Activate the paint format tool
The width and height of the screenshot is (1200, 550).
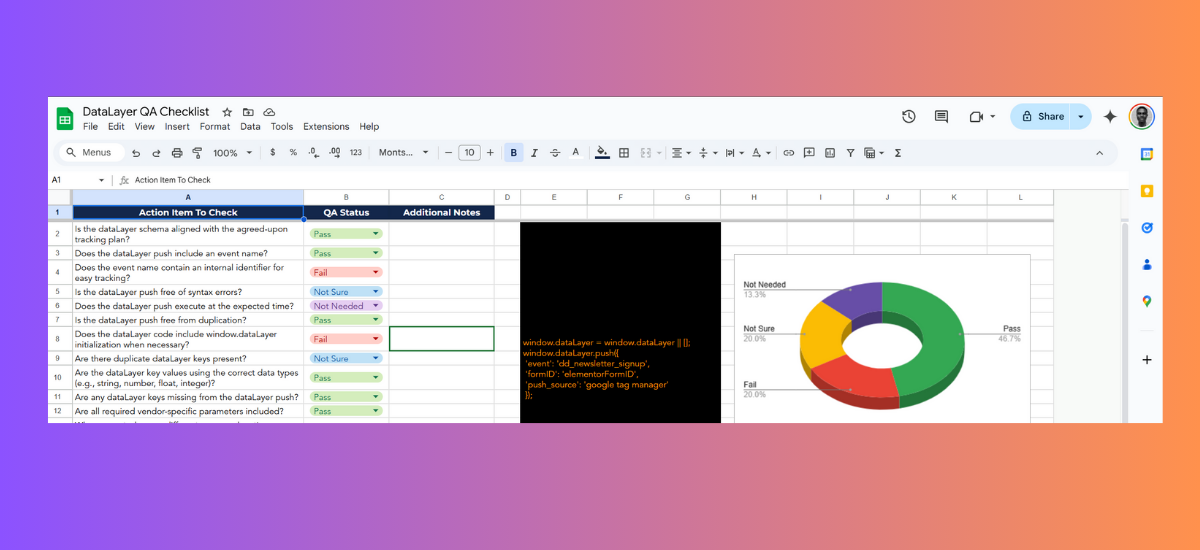(x=197, y=153)
